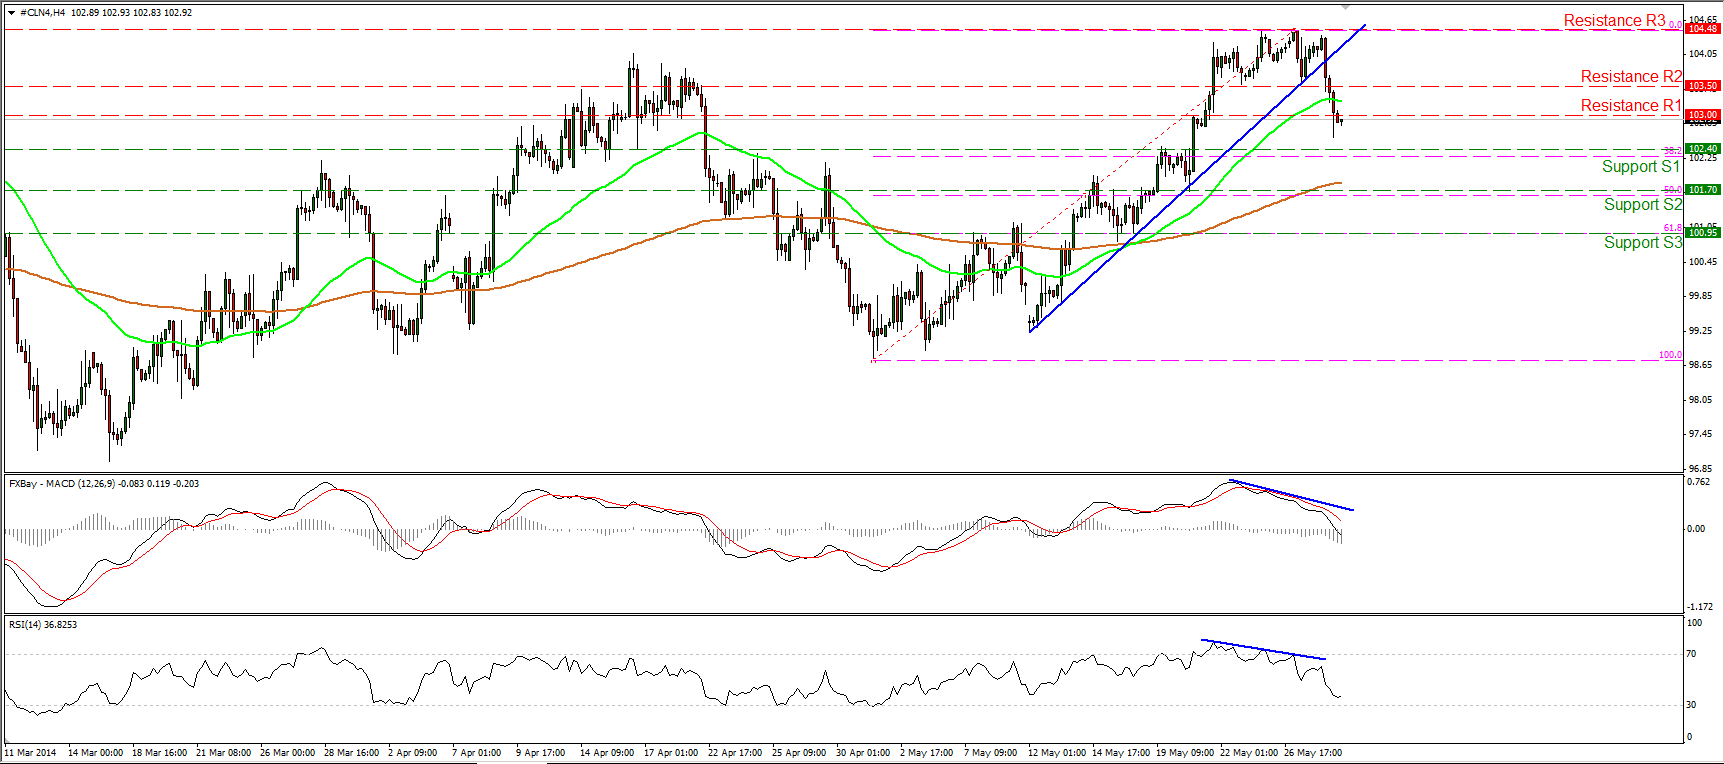Click the 17 Apr 01:00 time label

point(671,753)
